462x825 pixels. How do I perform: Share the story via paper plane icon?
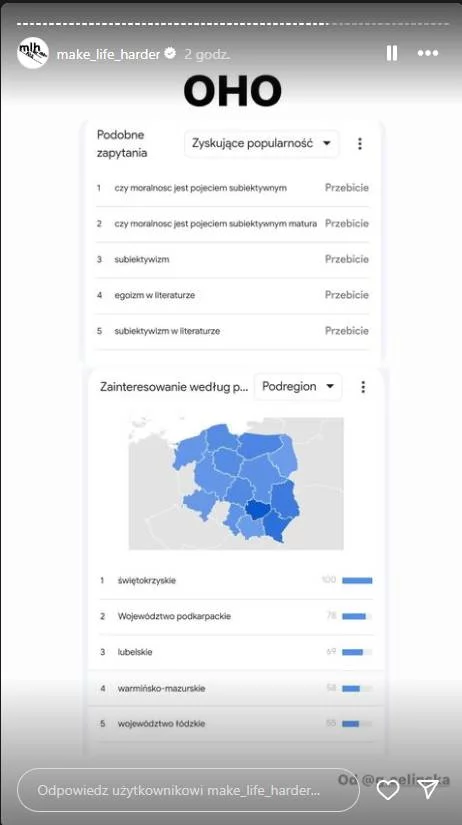pyautogui.click(x=428, y=789)
